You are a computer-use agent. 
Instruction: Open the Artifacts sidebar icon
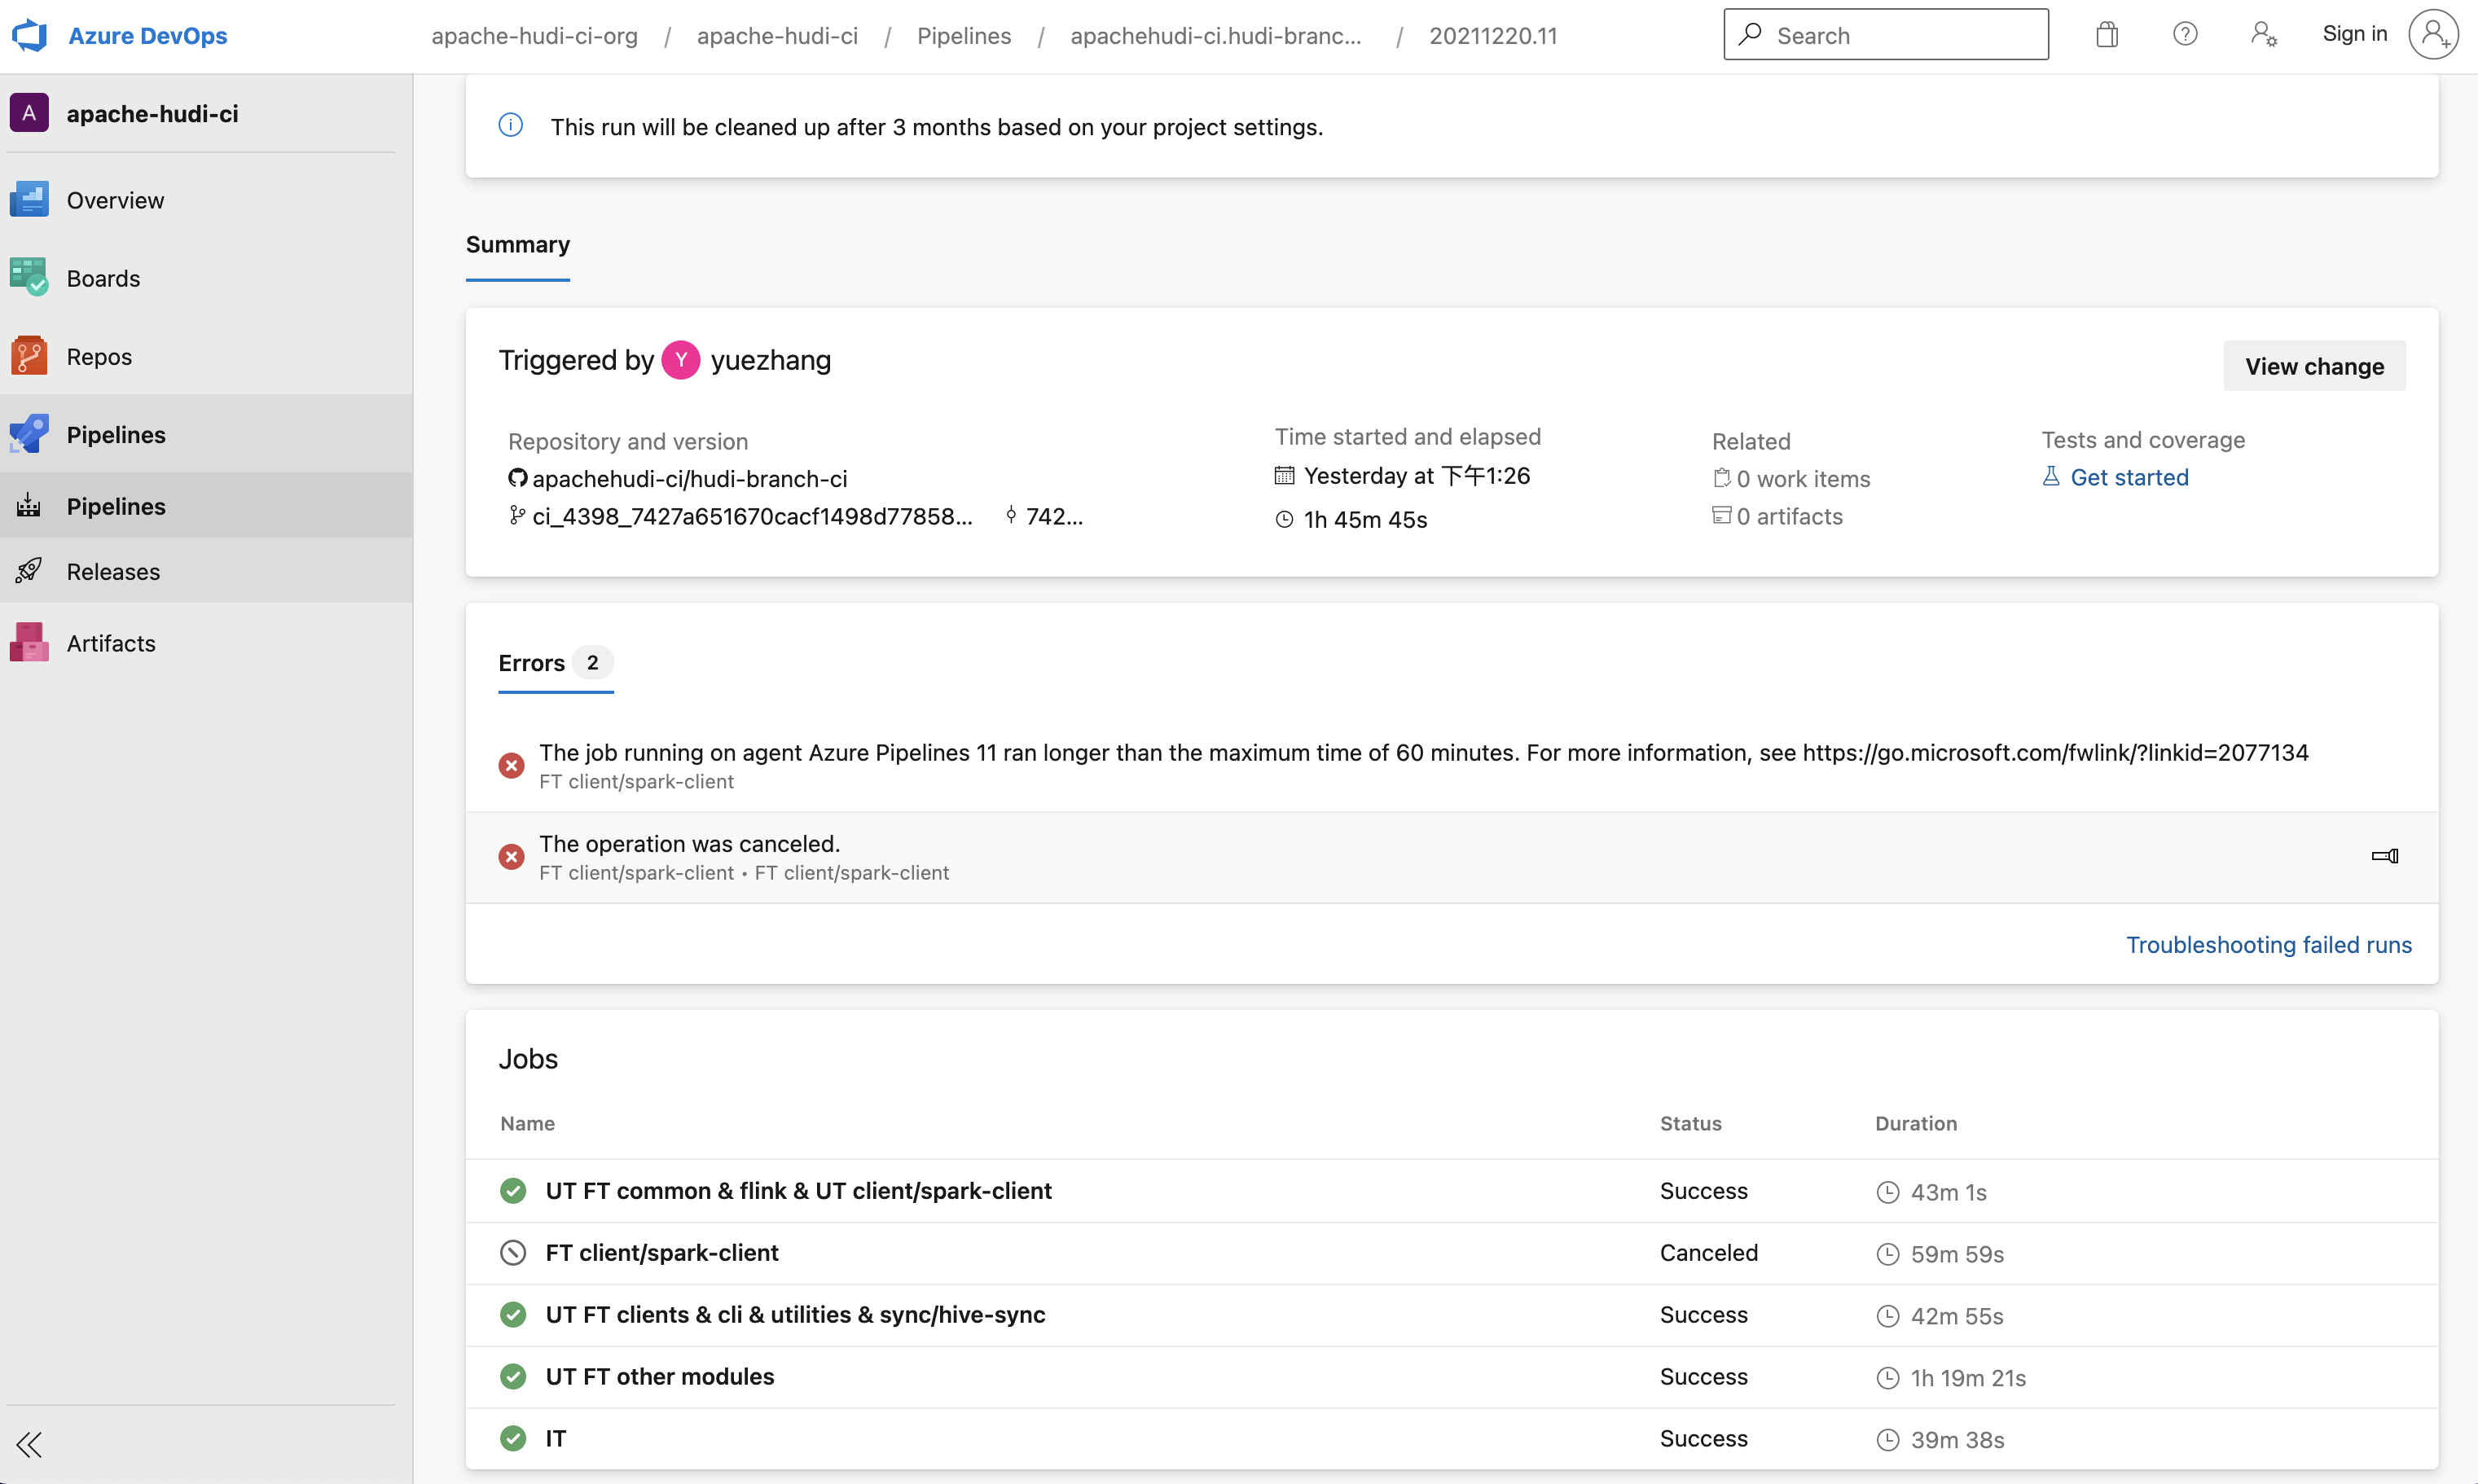point(29,643)
